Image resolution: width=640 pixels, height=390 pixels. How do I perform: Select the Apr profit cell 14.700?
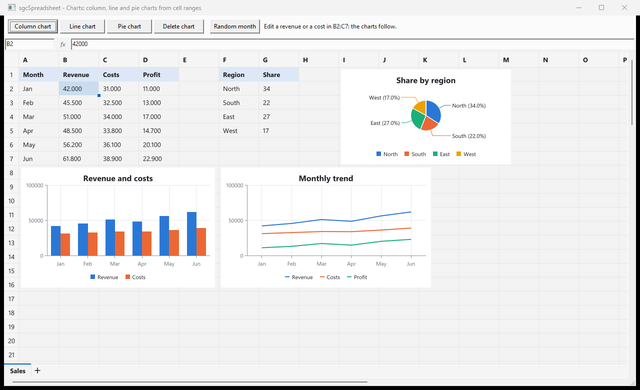[158, 131]
